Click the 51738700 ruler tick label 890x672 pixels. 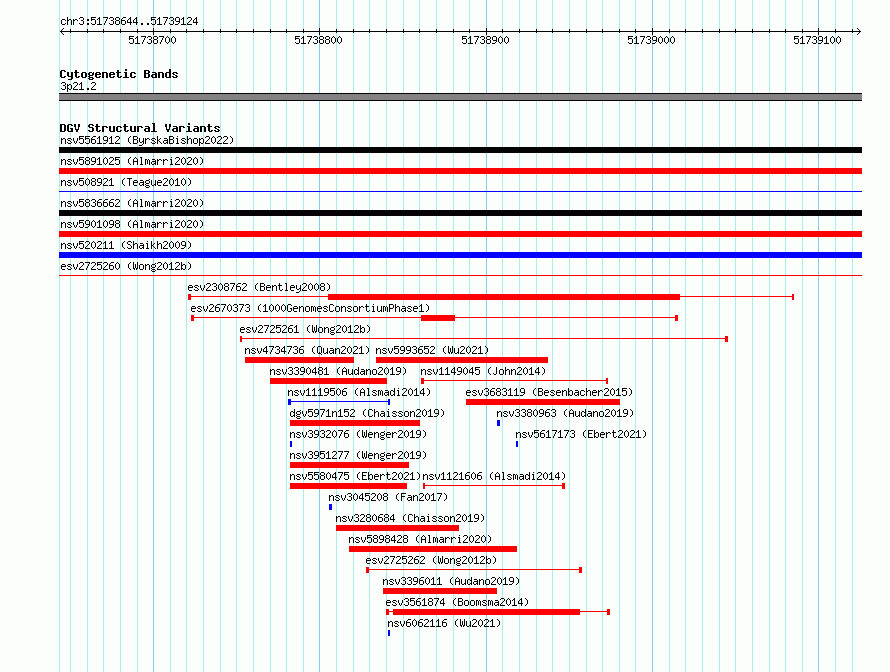coord(152,40)
